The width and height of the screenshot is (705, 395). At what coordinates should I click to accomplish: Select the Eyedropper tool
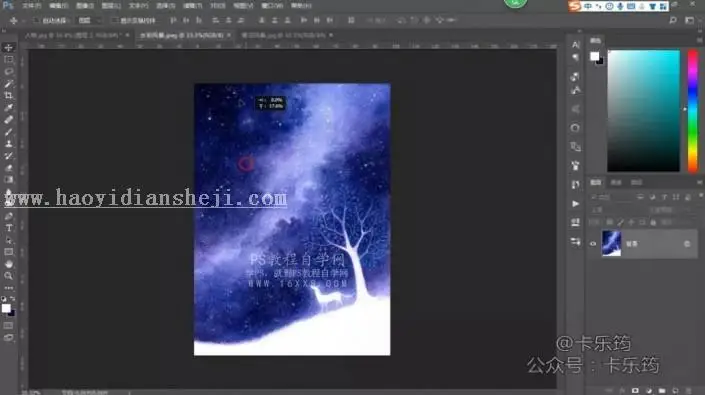(x=9, y=107)
